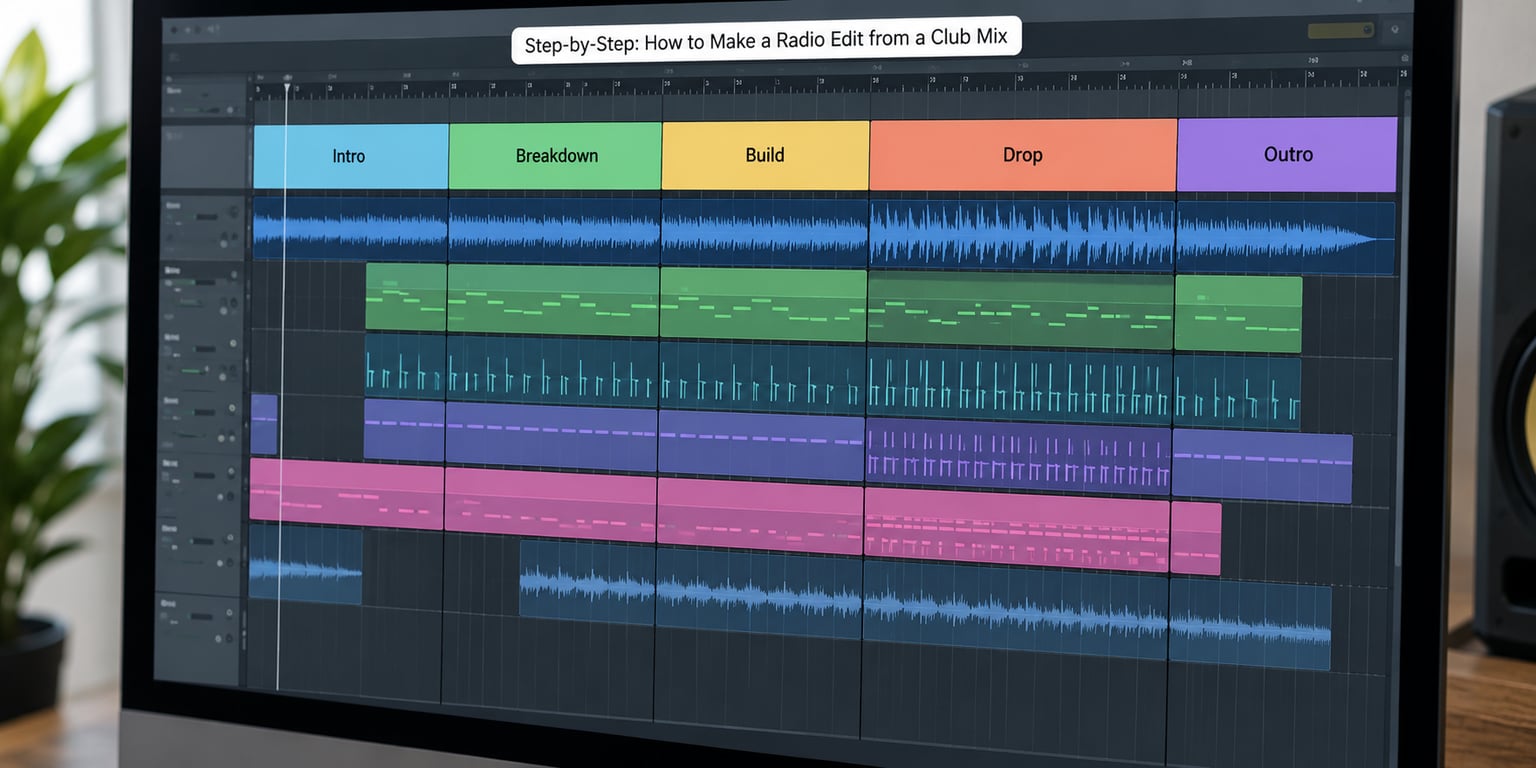This screenshot has height=768, width=1536.
Task: Select the Breakdown arrangement marker
Action: tap(555, 156)
